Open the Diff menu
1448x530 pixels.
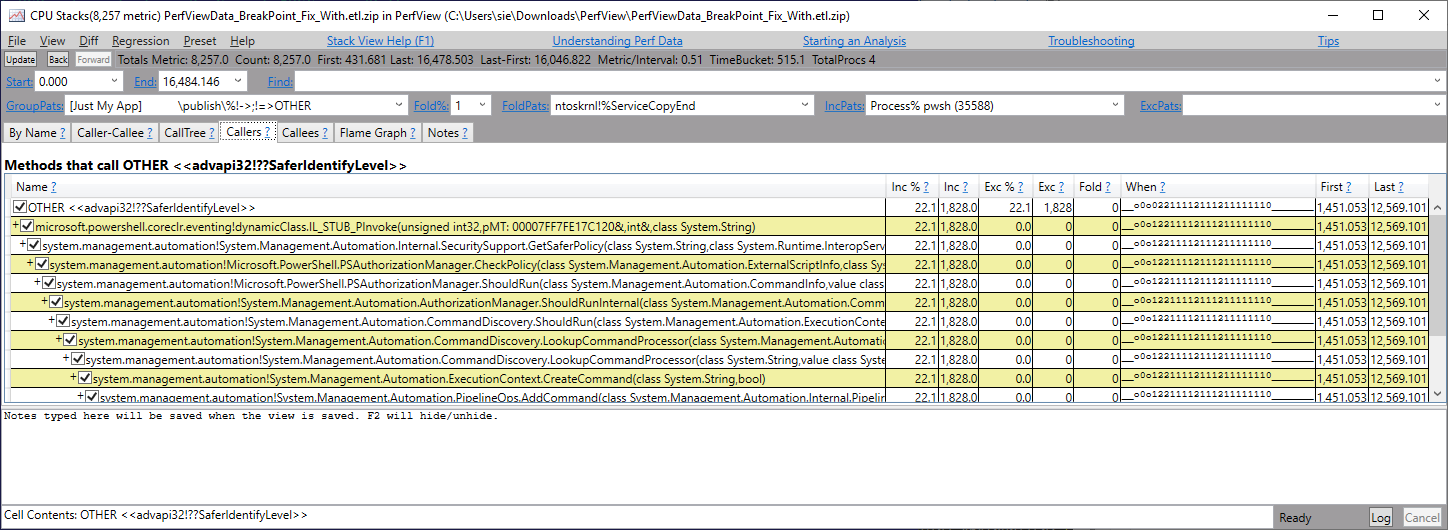[x=88, y=41]
